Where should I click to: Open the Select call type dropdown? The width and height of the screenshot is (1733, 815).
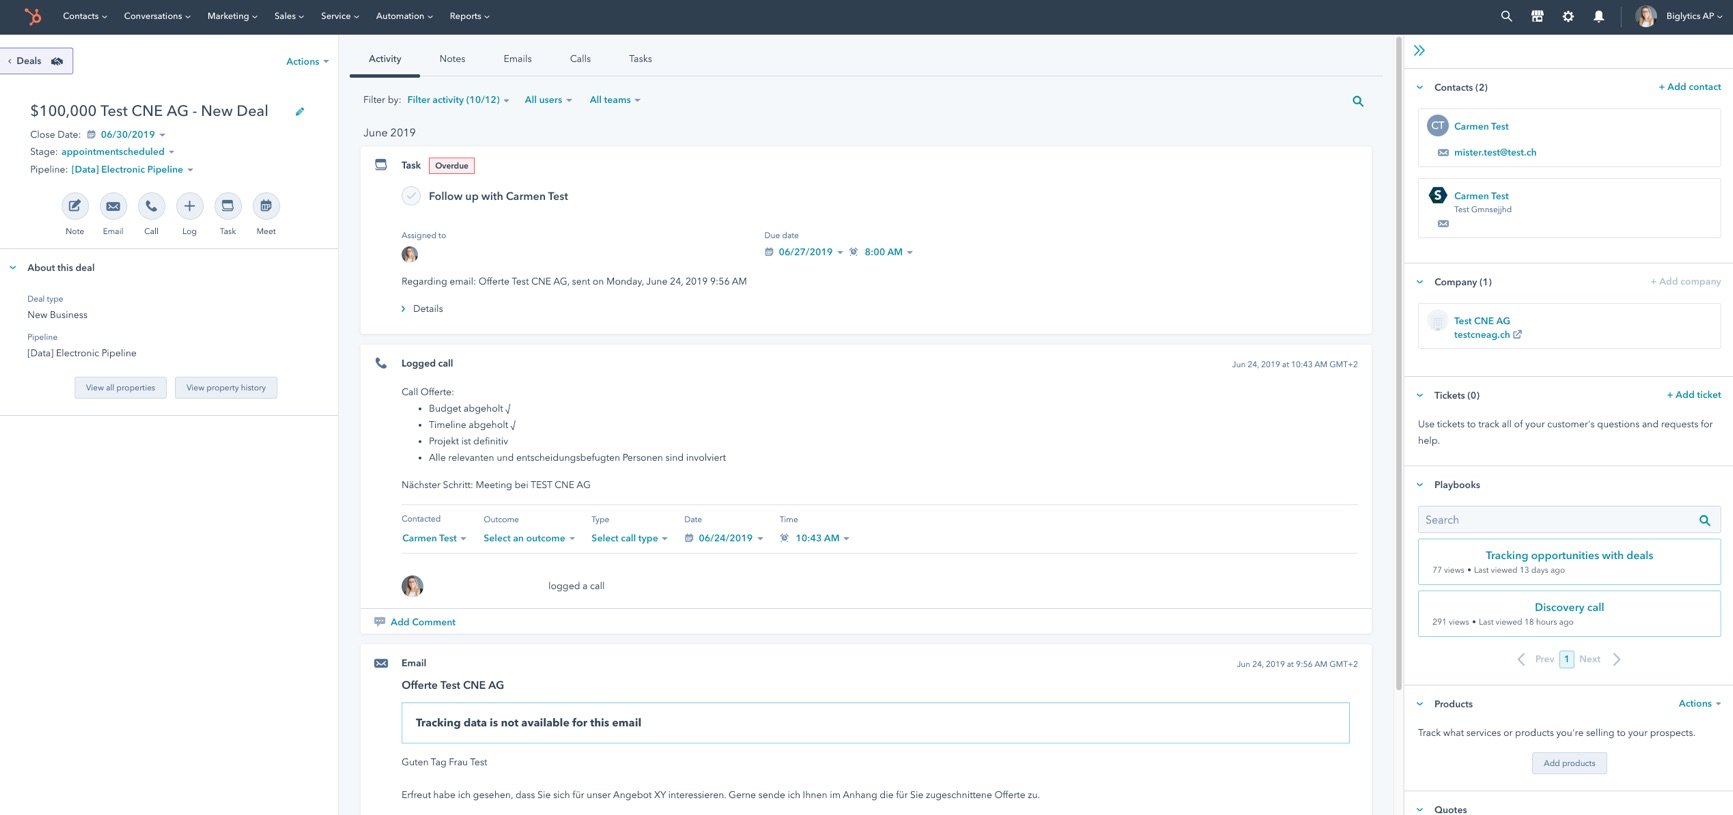pos(629,538)
